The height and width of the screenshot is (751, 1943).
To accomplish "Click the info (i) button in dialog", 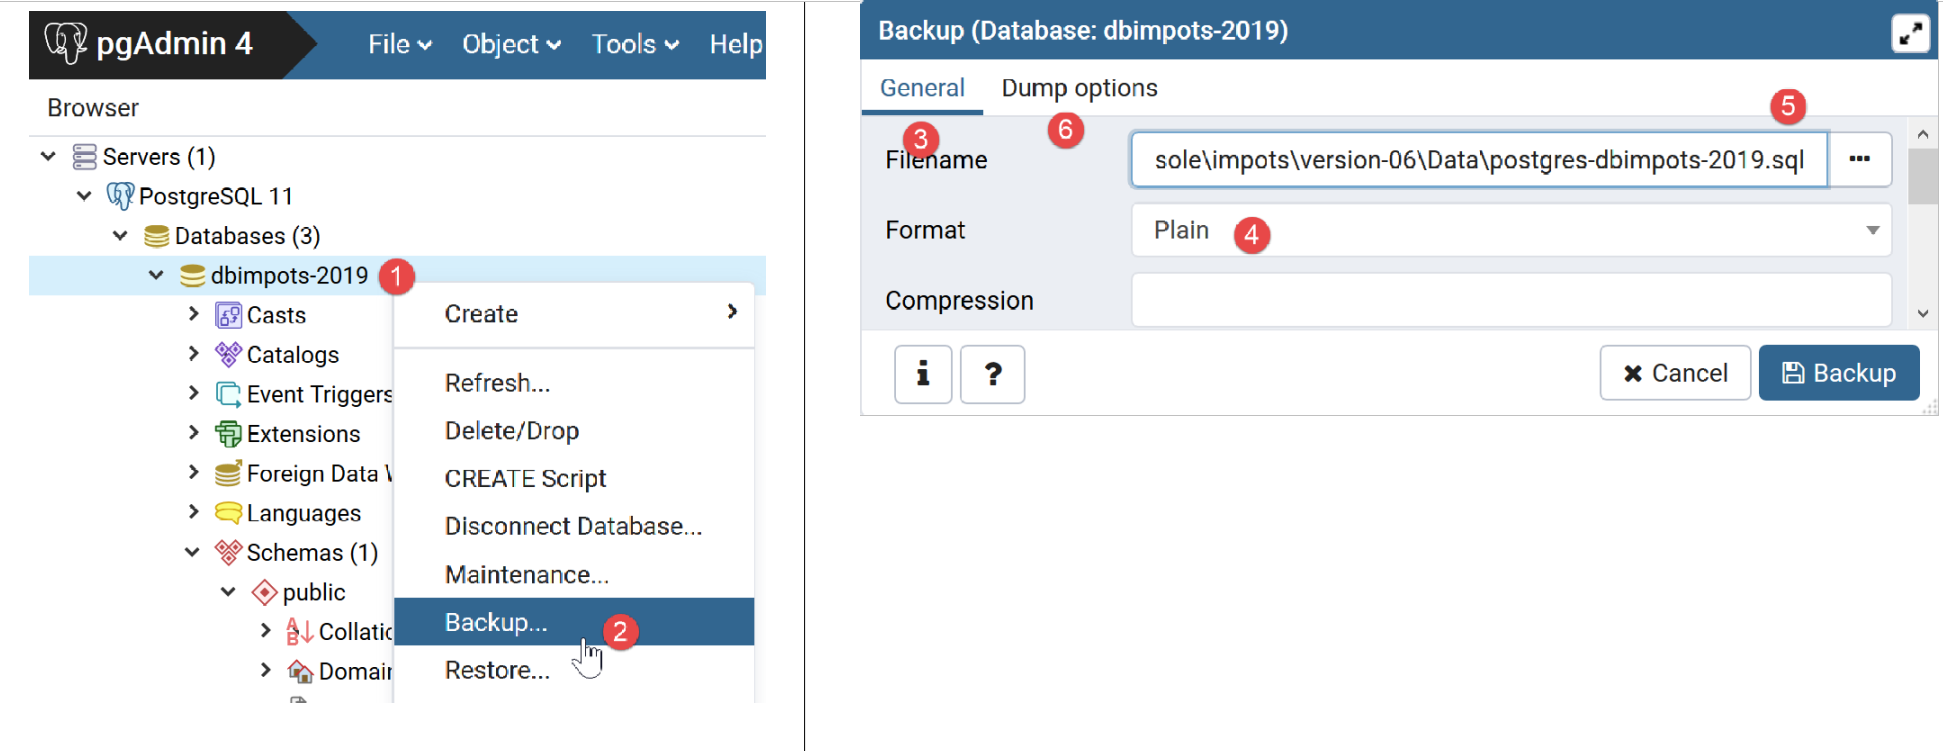I will 922,374.
